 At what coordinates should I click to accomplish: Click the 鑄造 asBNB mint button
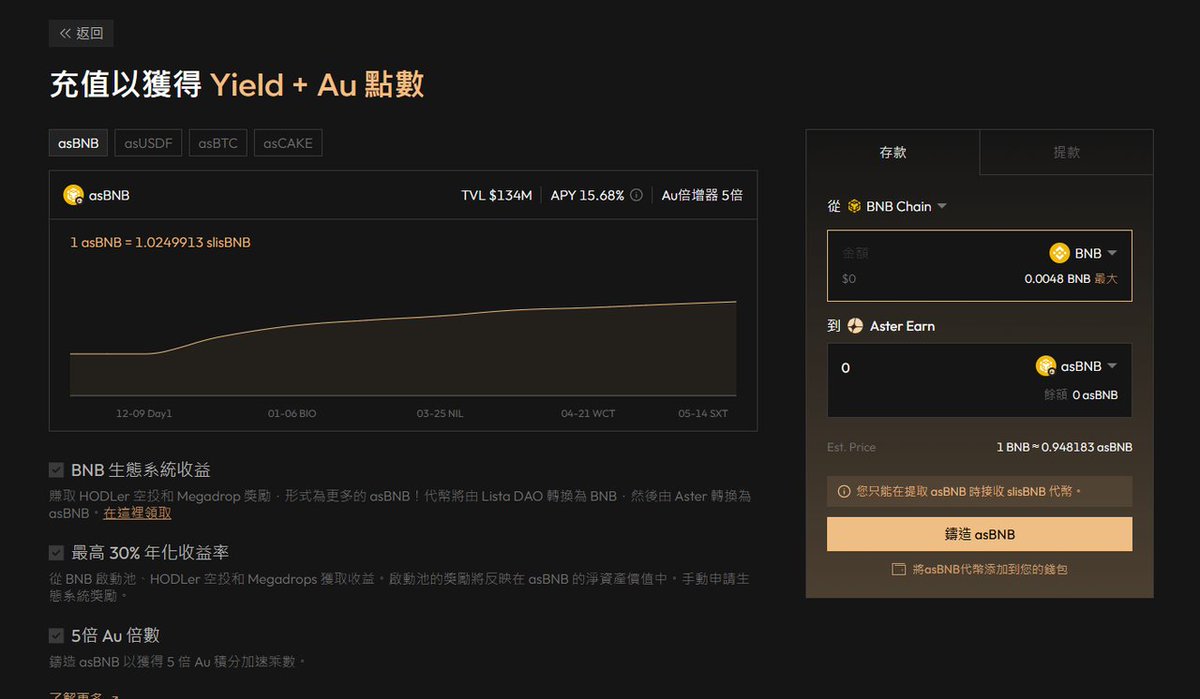click(x=980, y=534)
